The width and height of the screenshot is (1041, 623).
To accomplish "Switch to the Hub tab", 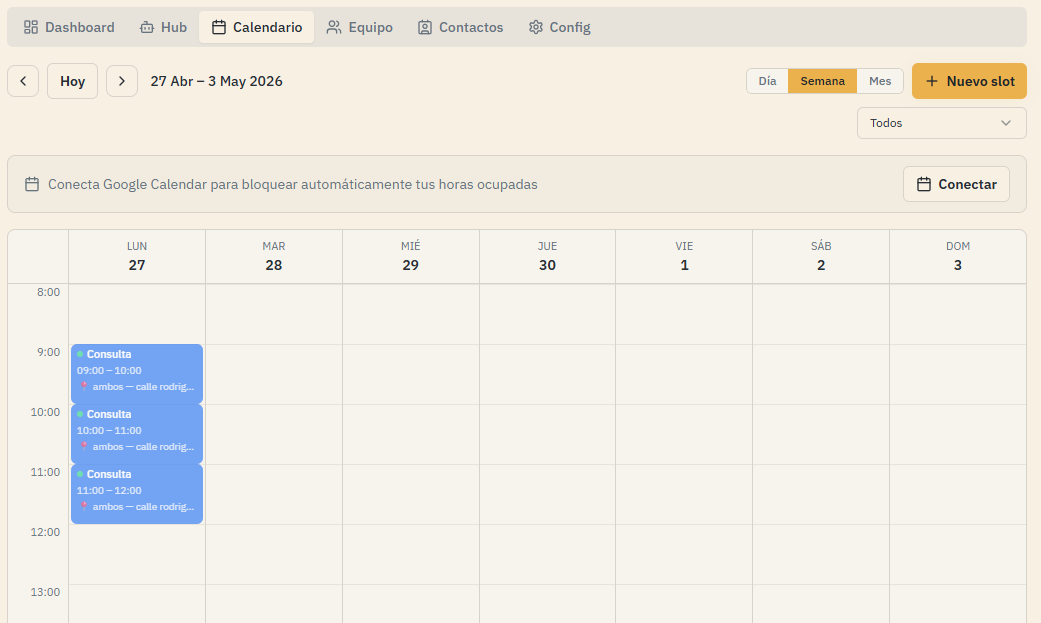I will coord(163,27).
